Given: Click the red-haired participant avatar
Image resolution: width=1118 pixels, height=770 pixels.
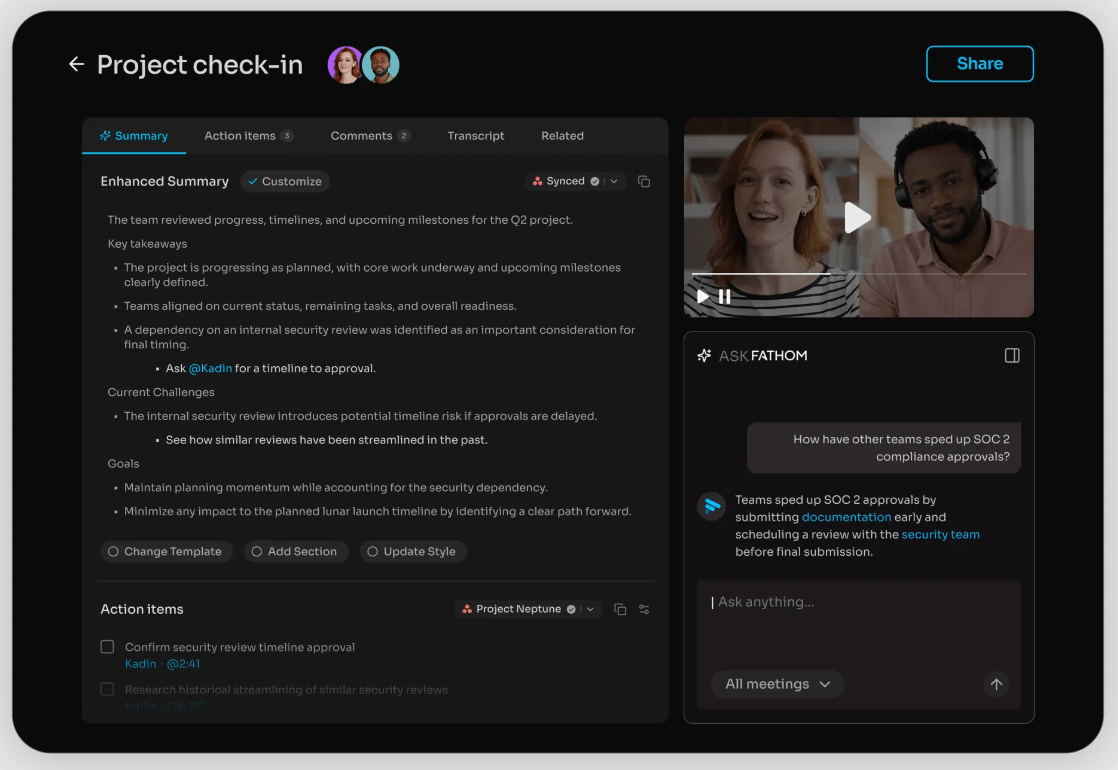Looking at the screenshot, I should 345,65.
